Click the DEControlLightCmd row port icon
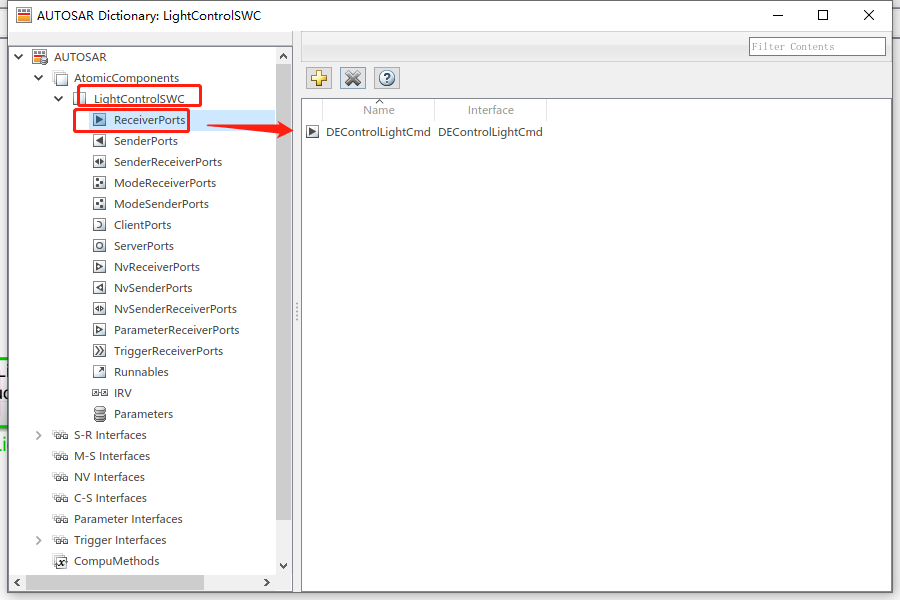Screen dimensions: 900x600 (312, 132)
